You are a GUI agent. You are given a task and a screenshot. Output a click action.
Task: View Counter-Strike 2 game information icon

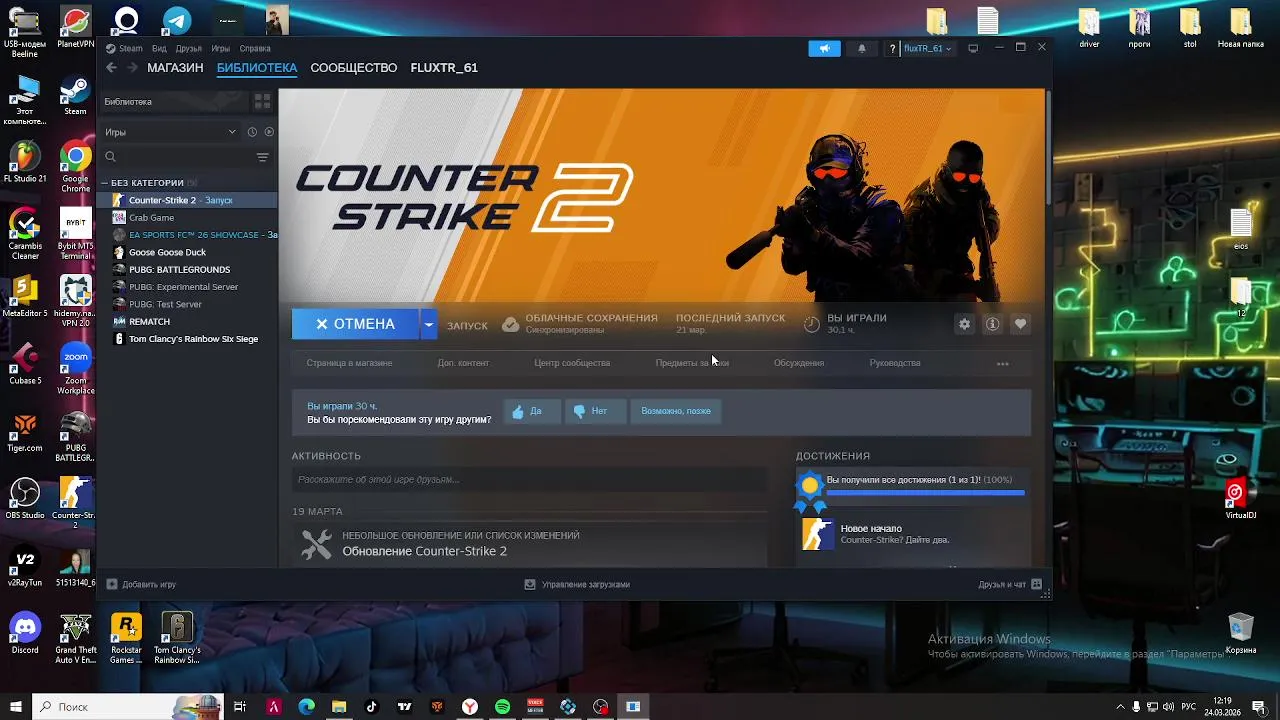pyautogui.click(x=992, y=324)
